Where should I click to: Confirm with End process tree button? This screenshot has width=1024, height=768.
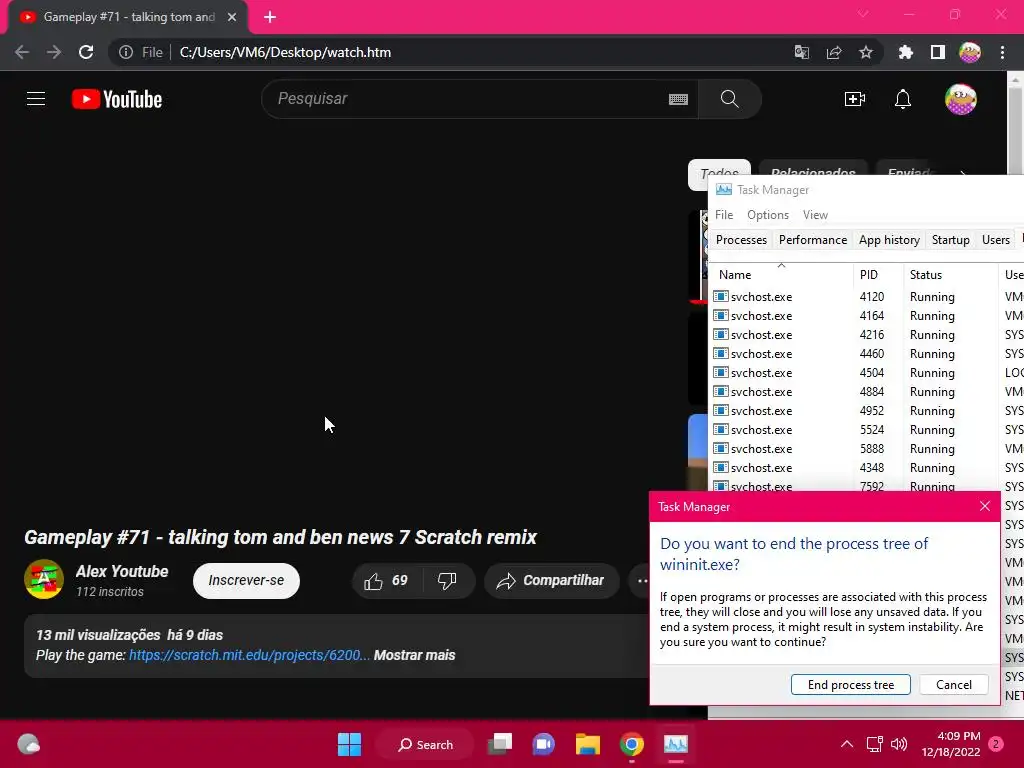coord(850,684)
